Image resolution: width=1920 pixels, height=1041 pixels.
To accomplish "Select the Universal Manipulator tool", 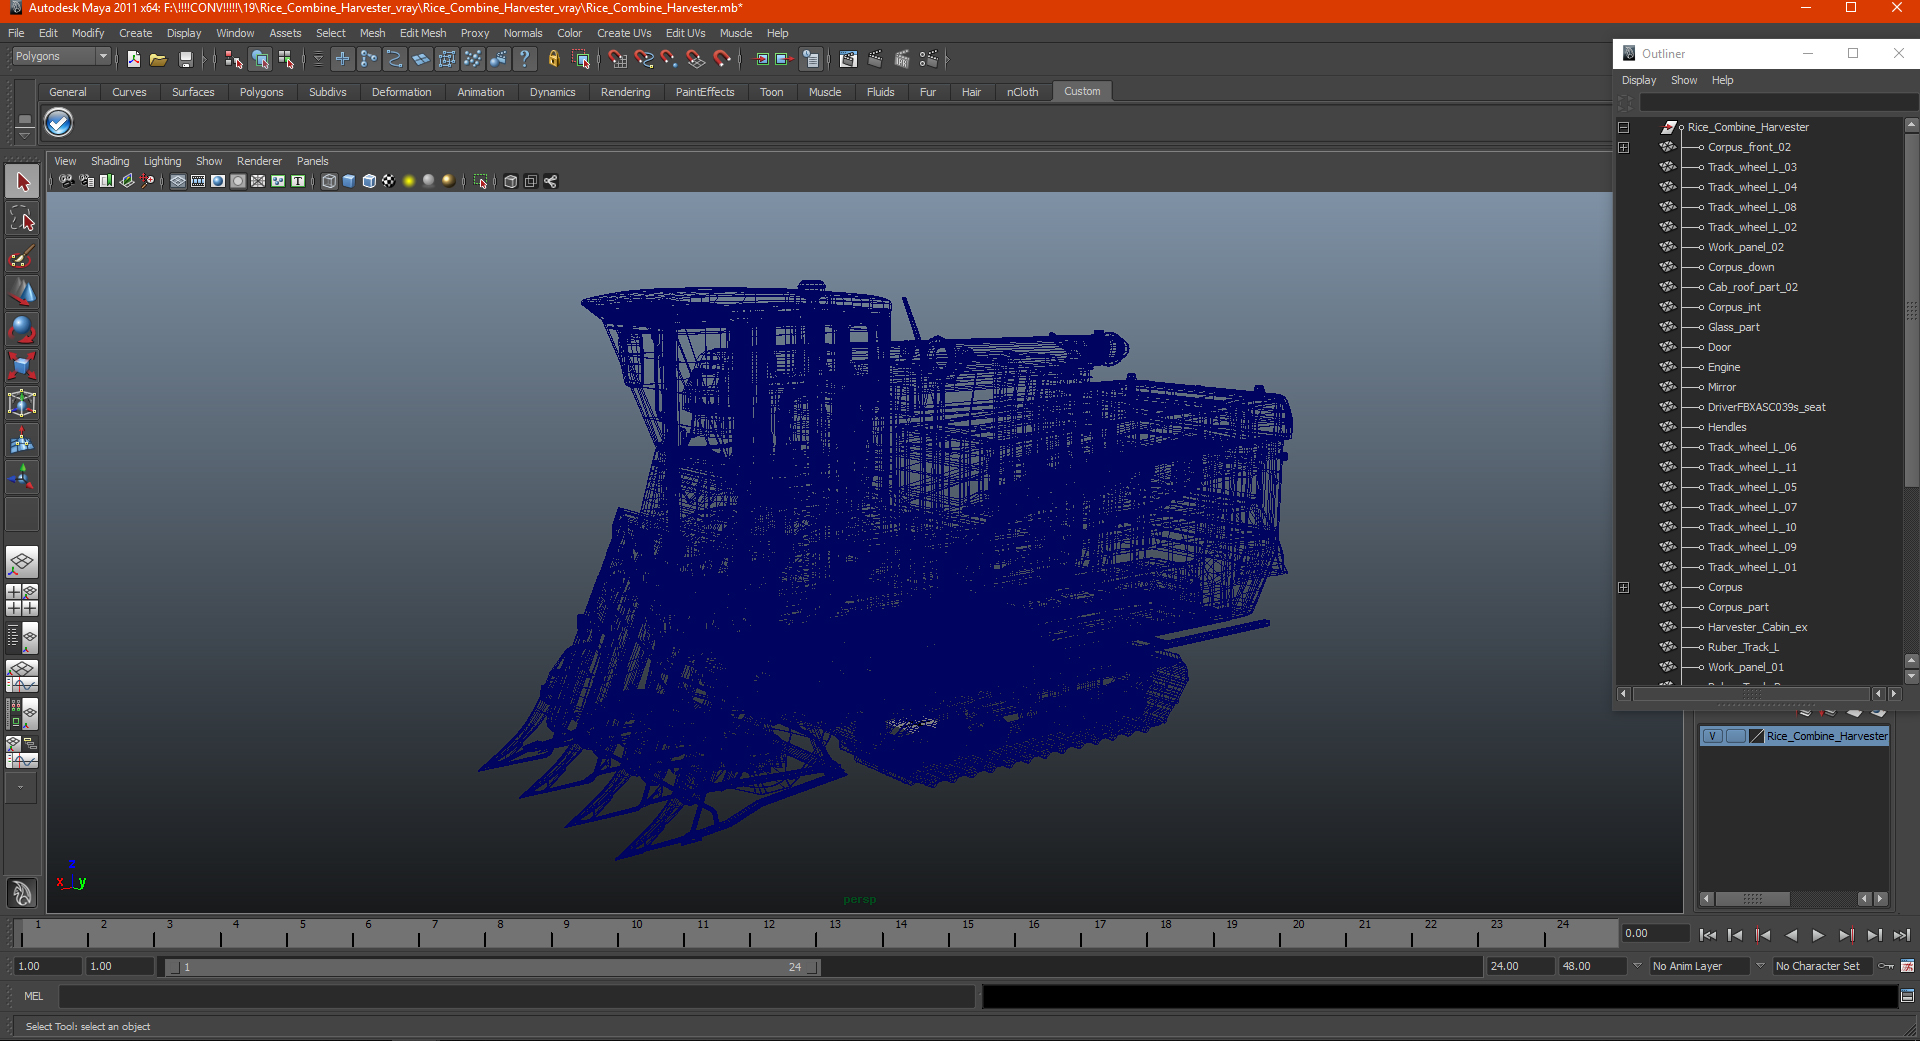I will point(22,403).
